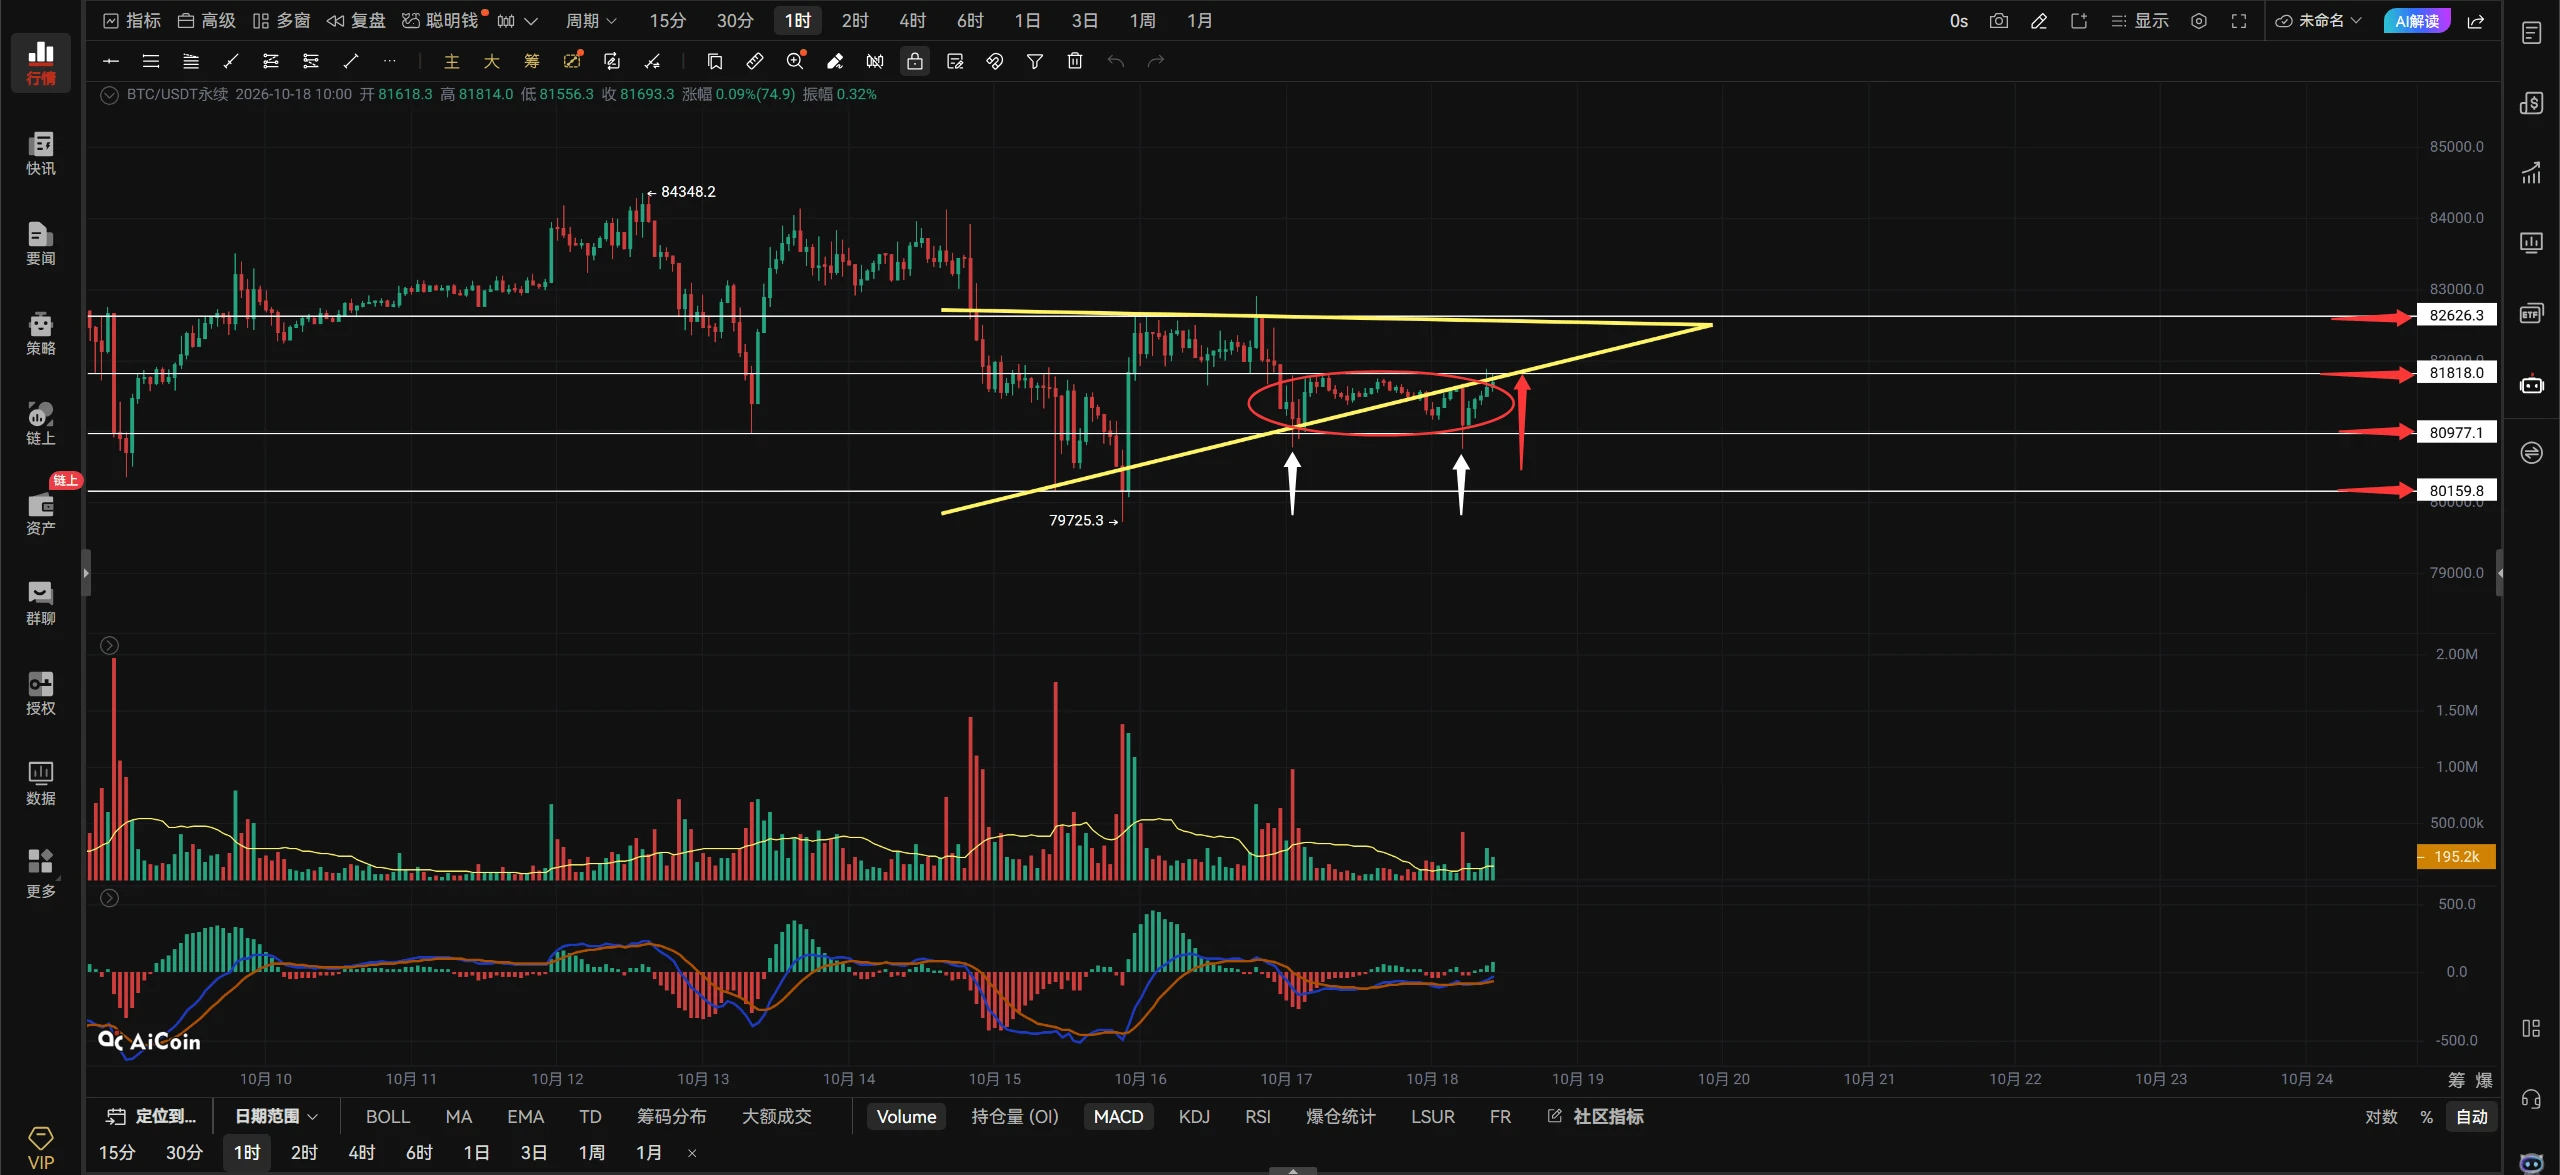
Task: Toggle the lock drawings icon
Action: coord(915,61)
